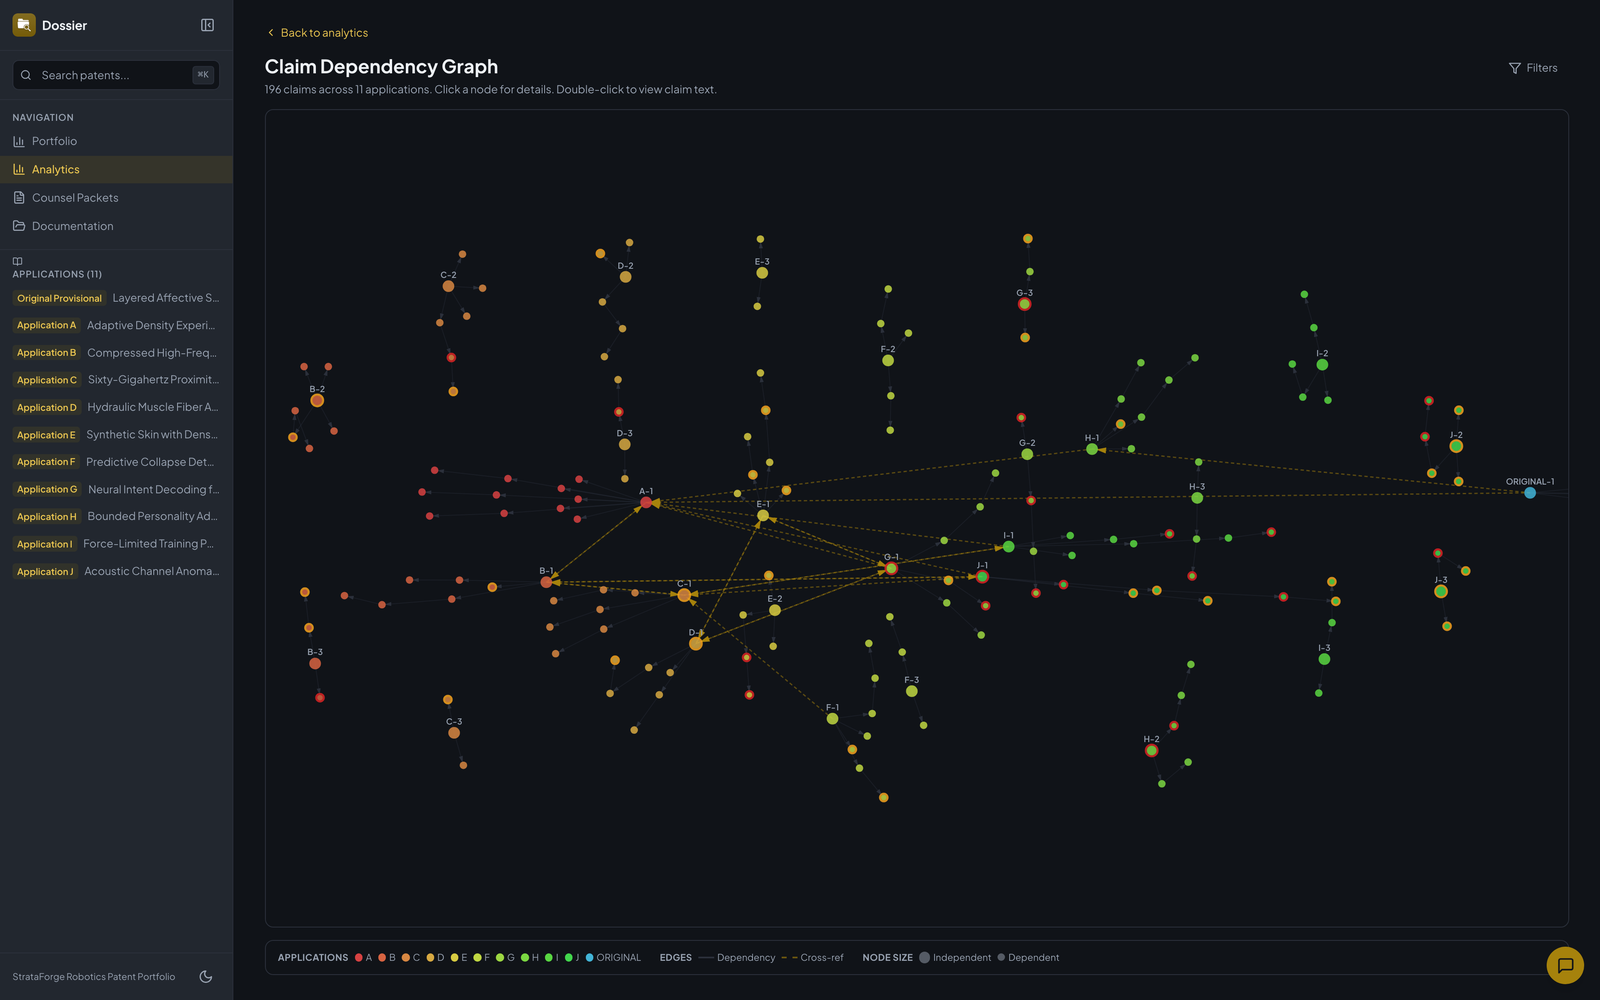Select Application C Sixty-Gigahertz row
This screenshot has width=1600, height=1000.
[x=116, y=380]
